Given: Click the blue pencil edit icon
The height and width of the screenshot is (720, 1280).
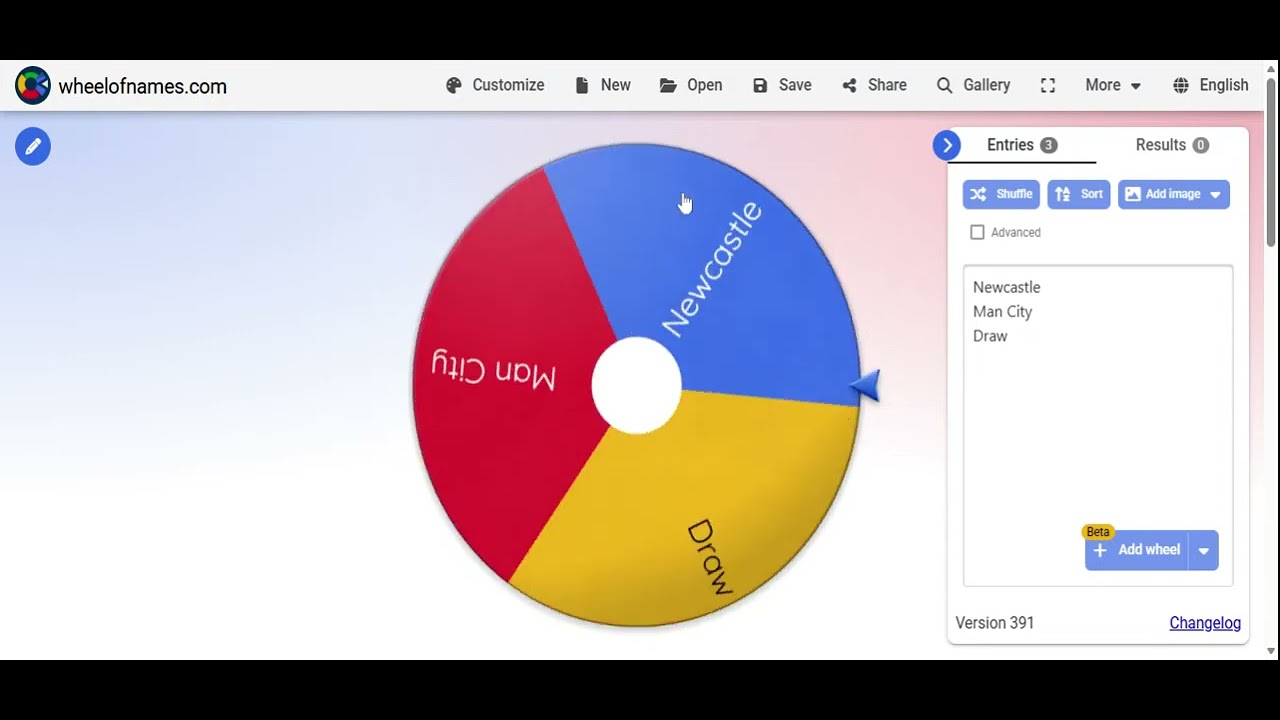Looking at the screenshot, I should tap(33, 147).
